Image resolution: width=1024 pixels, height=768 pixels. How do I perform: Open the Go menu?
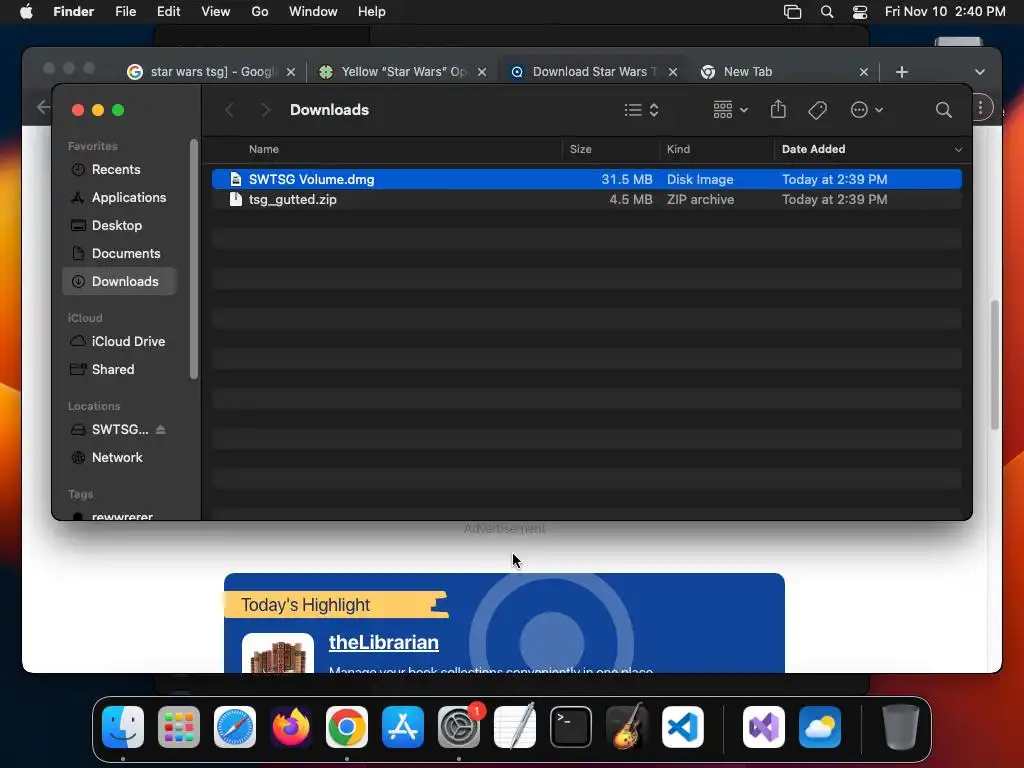point(260,12)
